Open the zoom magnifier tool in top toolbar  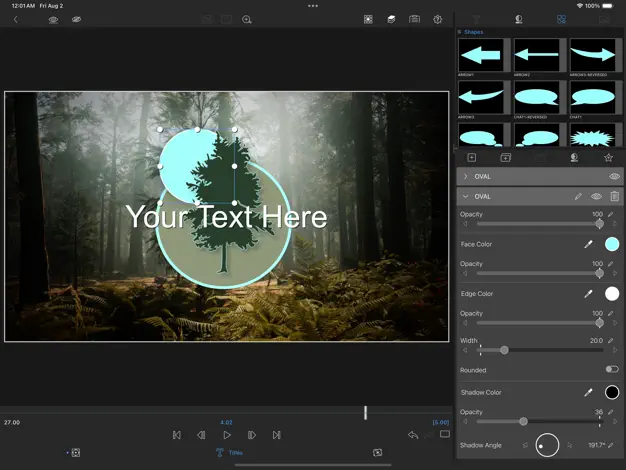click(x=247, y=19)
